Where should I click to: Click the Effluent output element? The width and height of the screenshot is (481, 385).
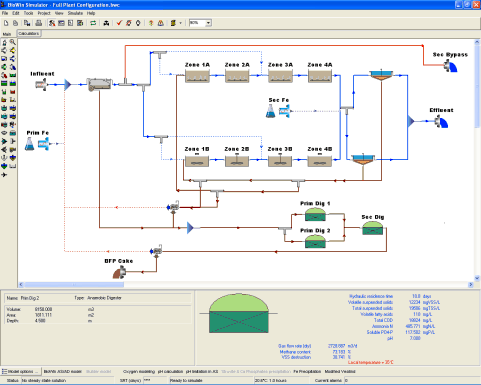pos(442,122)
